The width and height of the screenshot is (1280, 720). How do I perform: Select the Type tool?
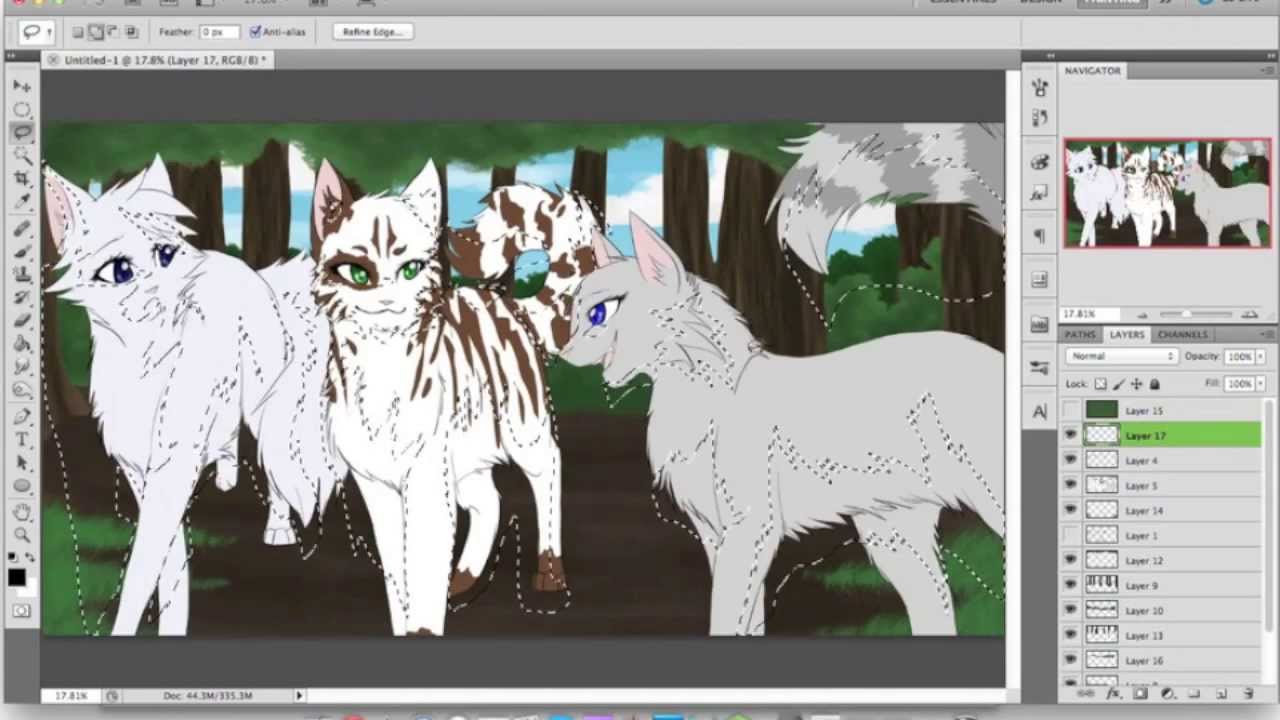22,440
